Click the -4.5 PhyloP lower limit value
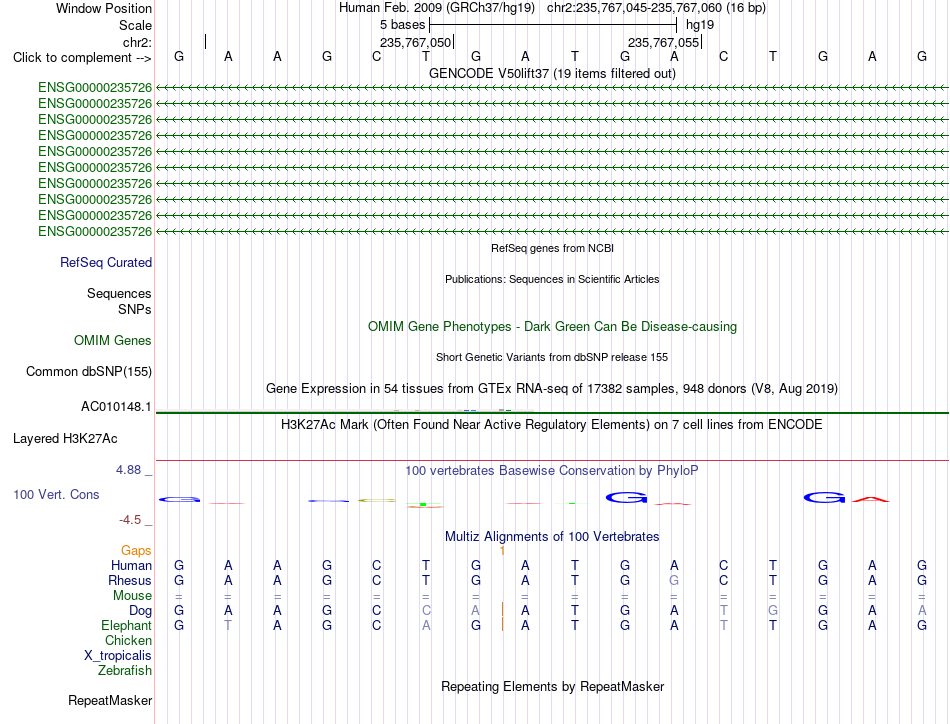This screenshot has width=950, height=724. (130, 520)
